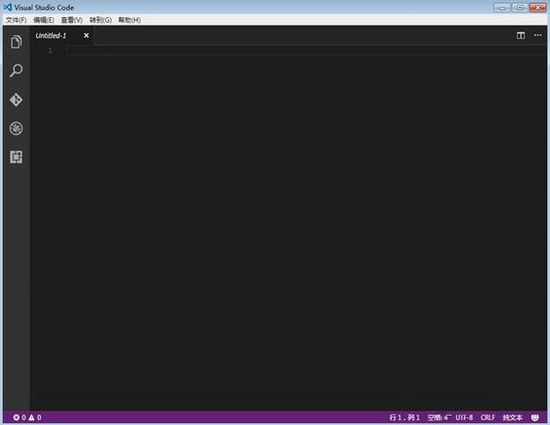Change the UTF-8 encoding selector

[x=464, y=417]
